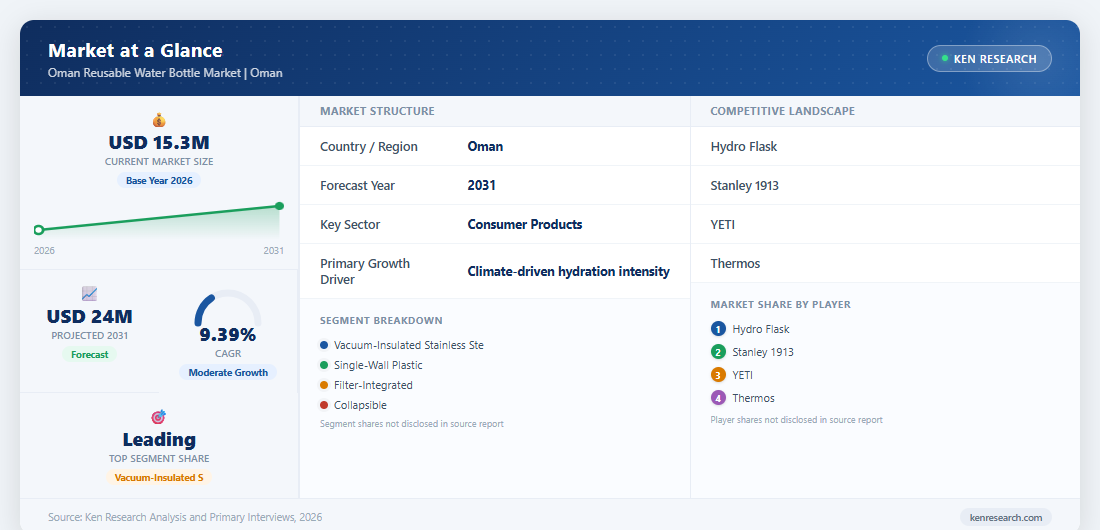The width and height of the screenshot is (1100, 530).
Task: Click Stanley 1913 row in Competitive Landscape
Action: [x=885, y=185]
